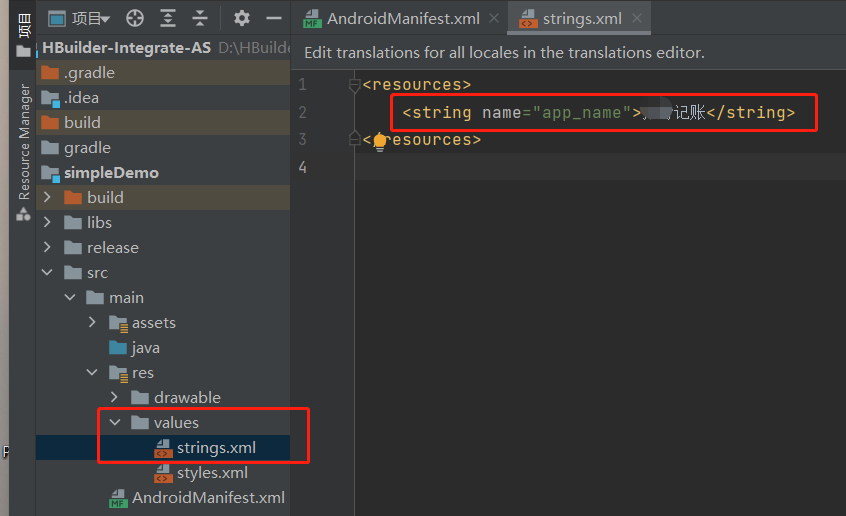The width and height of the screenshot is (846, 516).
Task: Click the Collapse All icon in project toolbar
Action: (200, 18)
